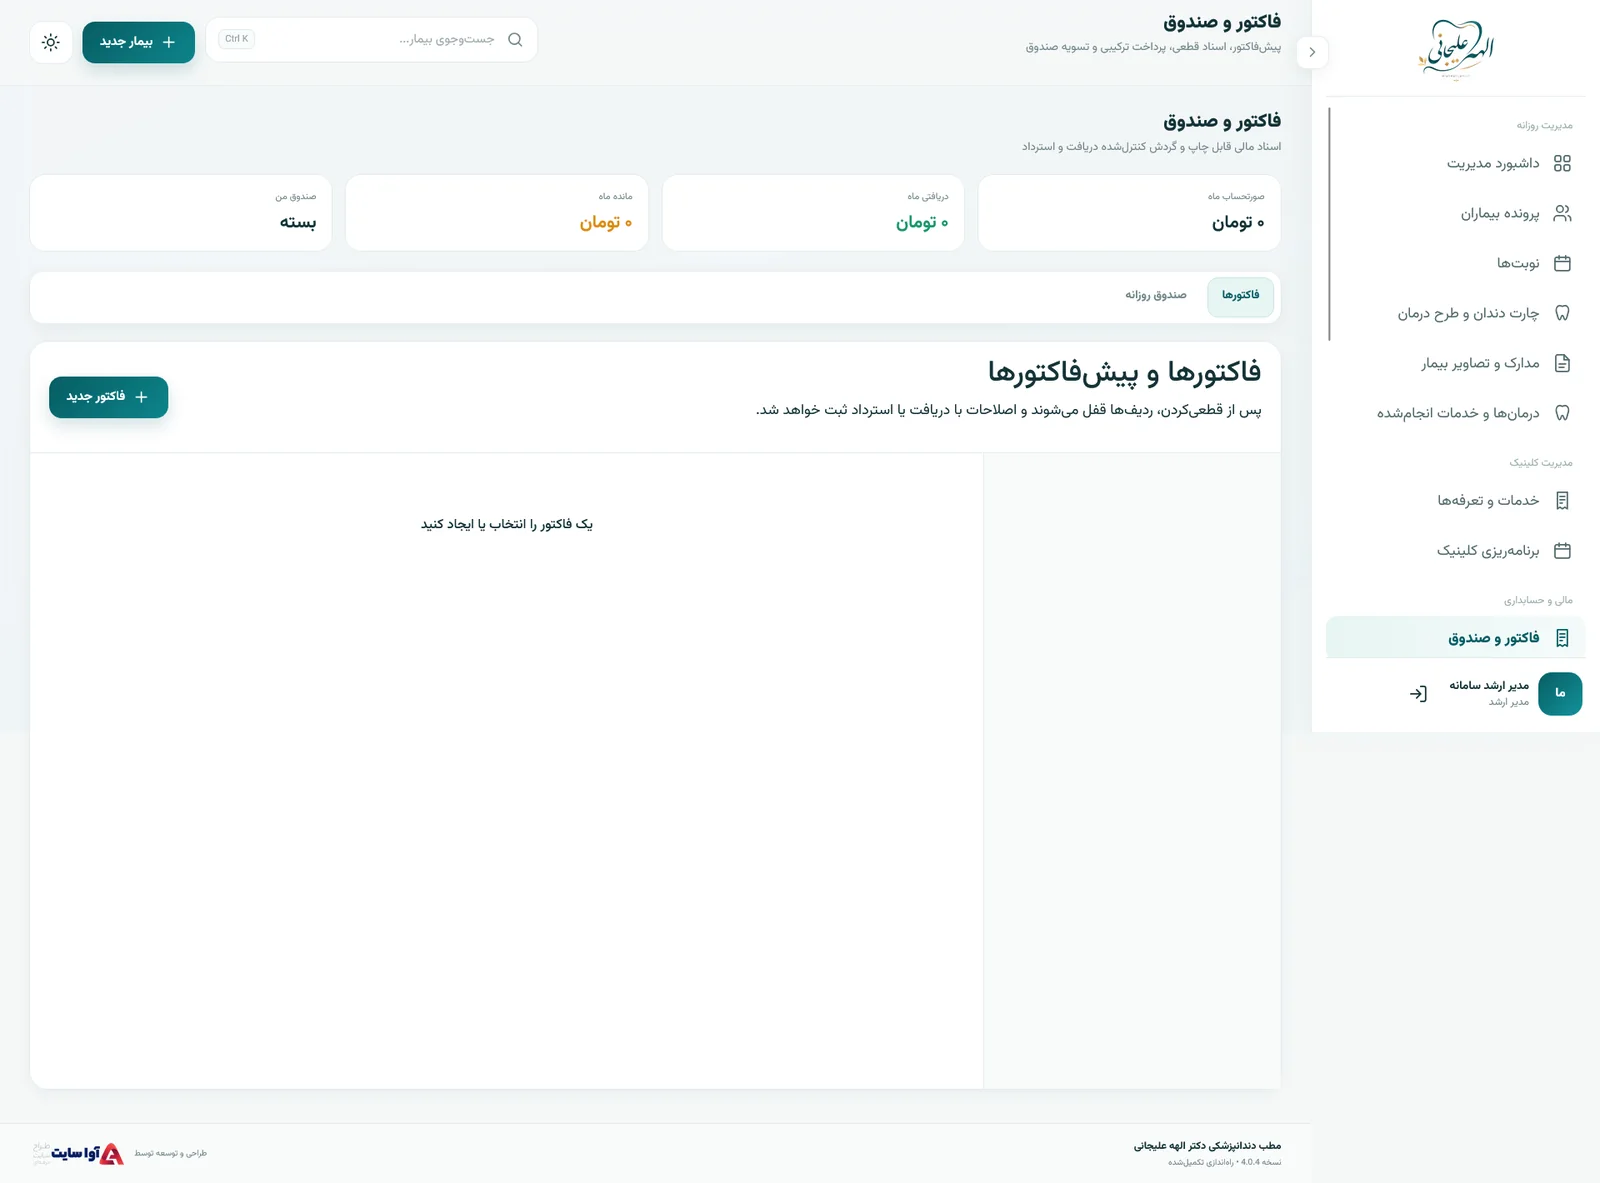1600x1183 pixels.
Task: Click the tooth icon beside چارت دندان
Action: (1562, 313)
